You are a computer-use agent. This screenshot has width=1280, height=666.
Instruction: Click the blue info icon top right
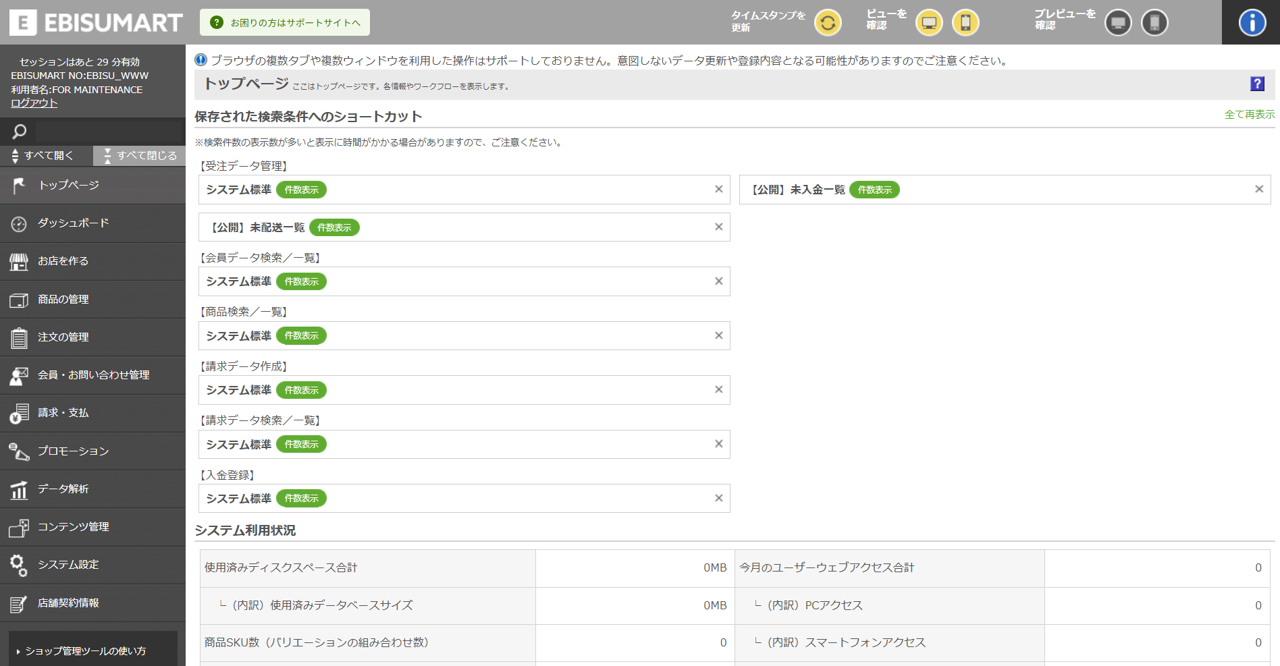[x=1251, y=21]
